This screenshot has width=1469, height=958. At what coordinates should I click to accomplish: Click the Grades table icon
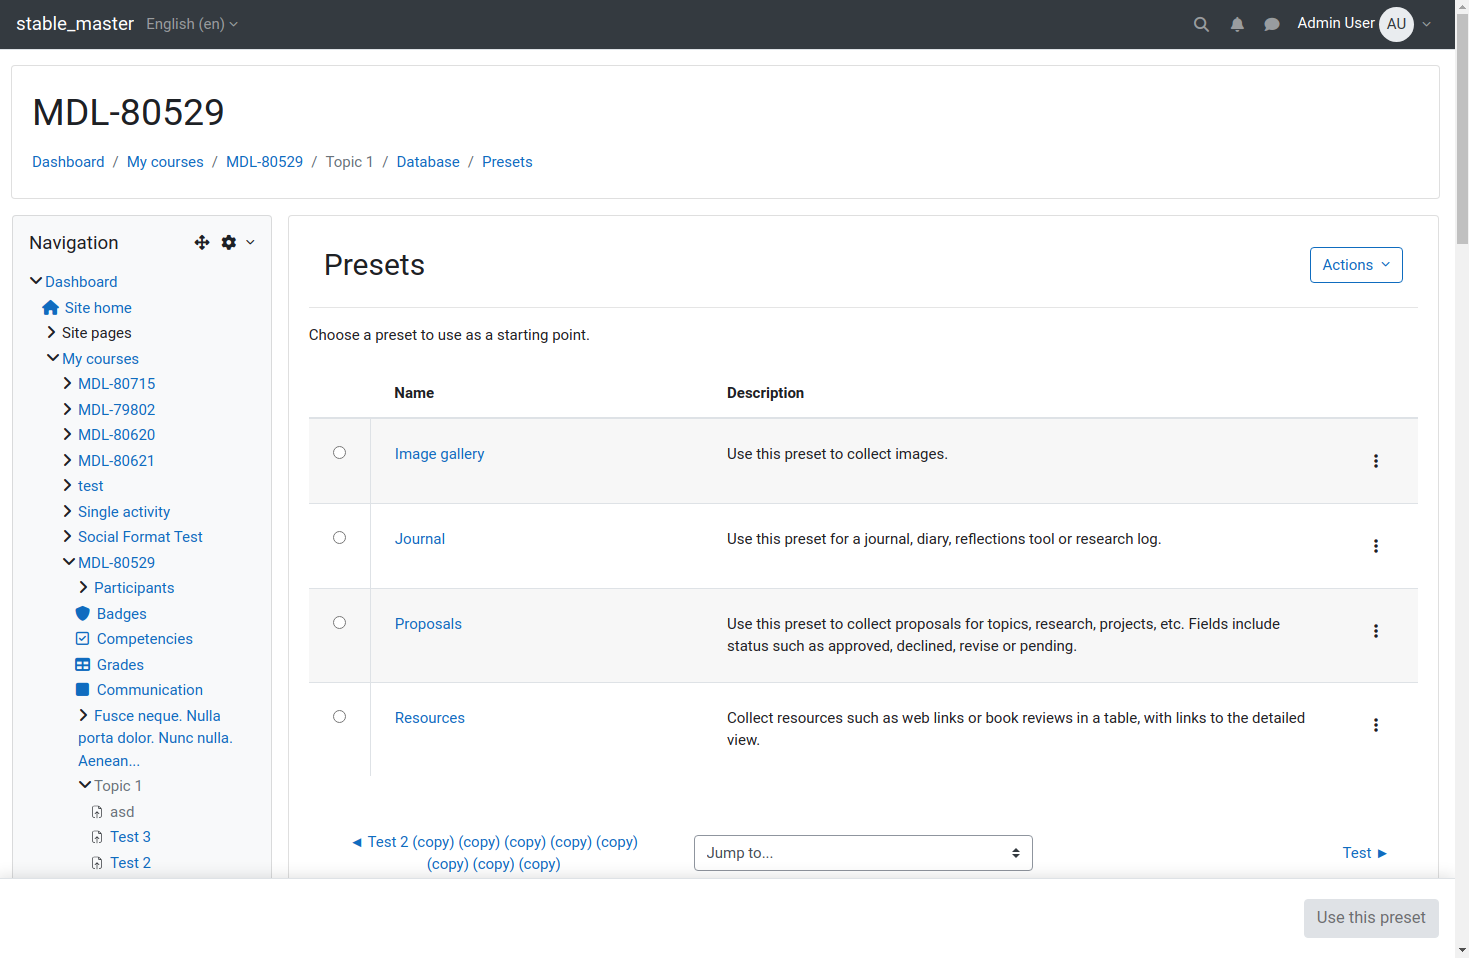click(83, 664)
